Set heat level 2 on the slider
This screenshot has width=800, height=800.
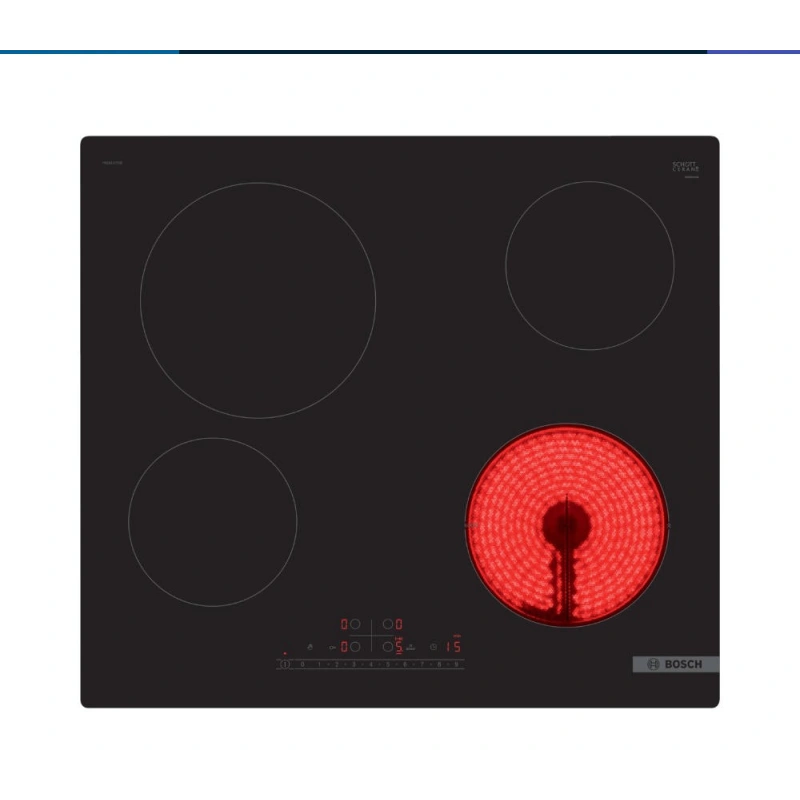click(337, 664)
